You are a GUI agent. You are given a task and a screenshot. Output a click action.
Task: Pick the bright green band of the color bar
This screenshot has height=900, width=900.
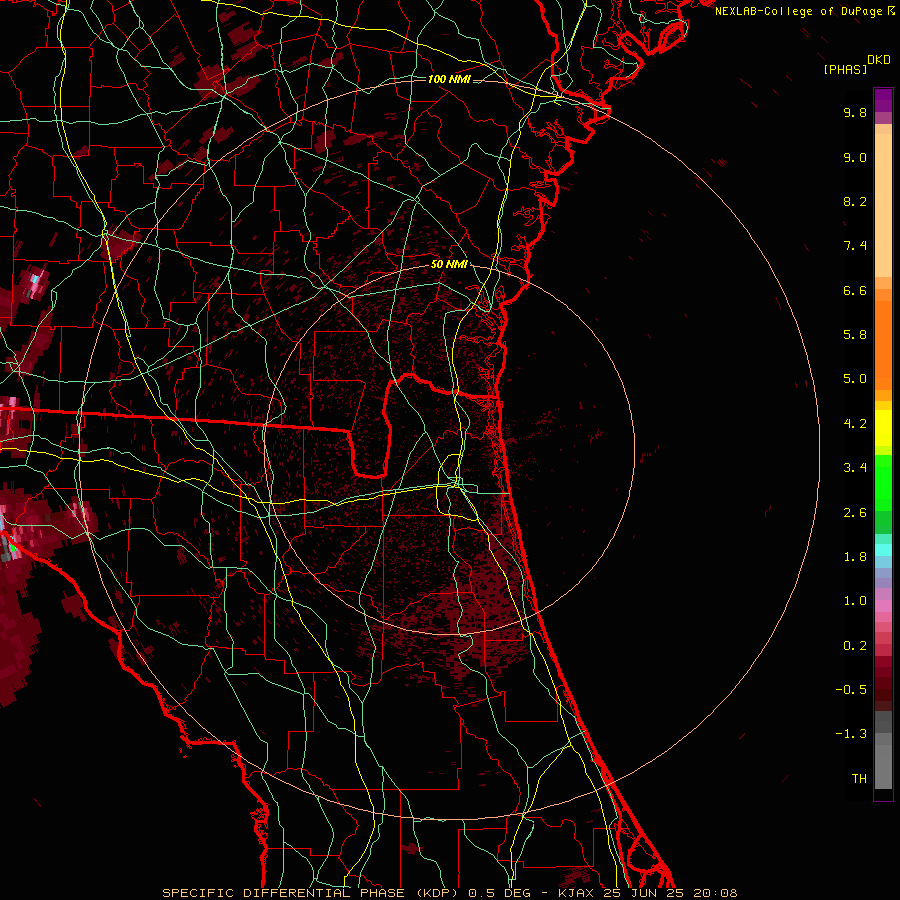point(883,483)
